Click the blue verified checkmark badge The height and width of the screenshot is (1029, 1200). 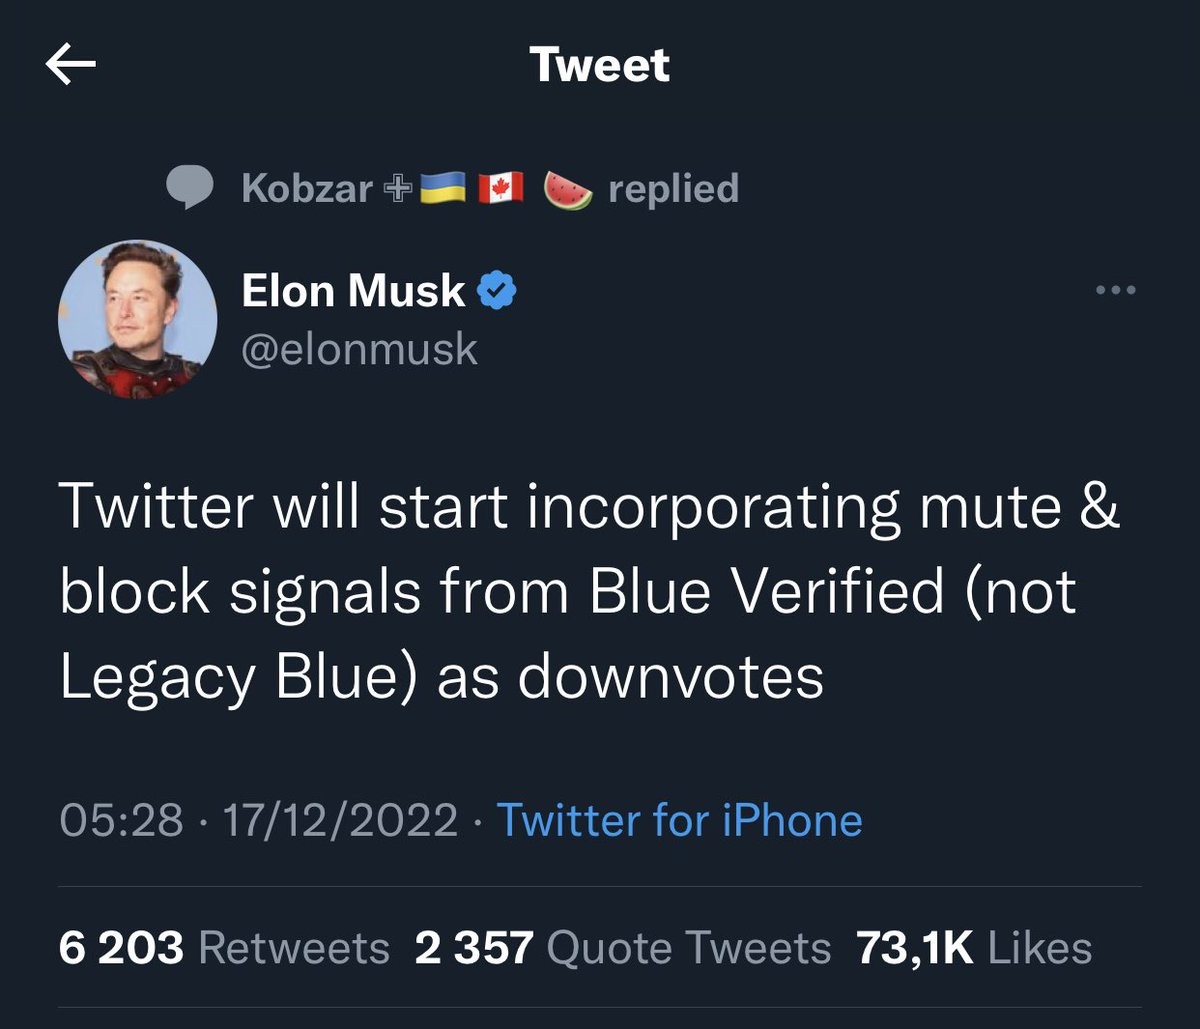pyautogui.click(x=496, y=291)
